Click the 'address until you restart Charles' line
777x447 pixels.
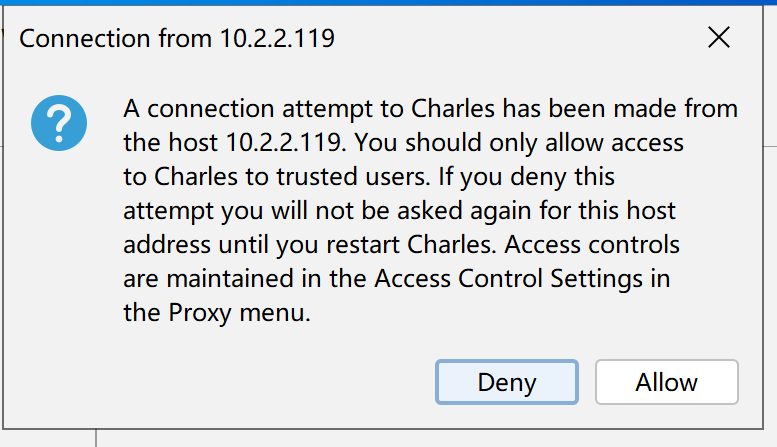tap(401, 245)
